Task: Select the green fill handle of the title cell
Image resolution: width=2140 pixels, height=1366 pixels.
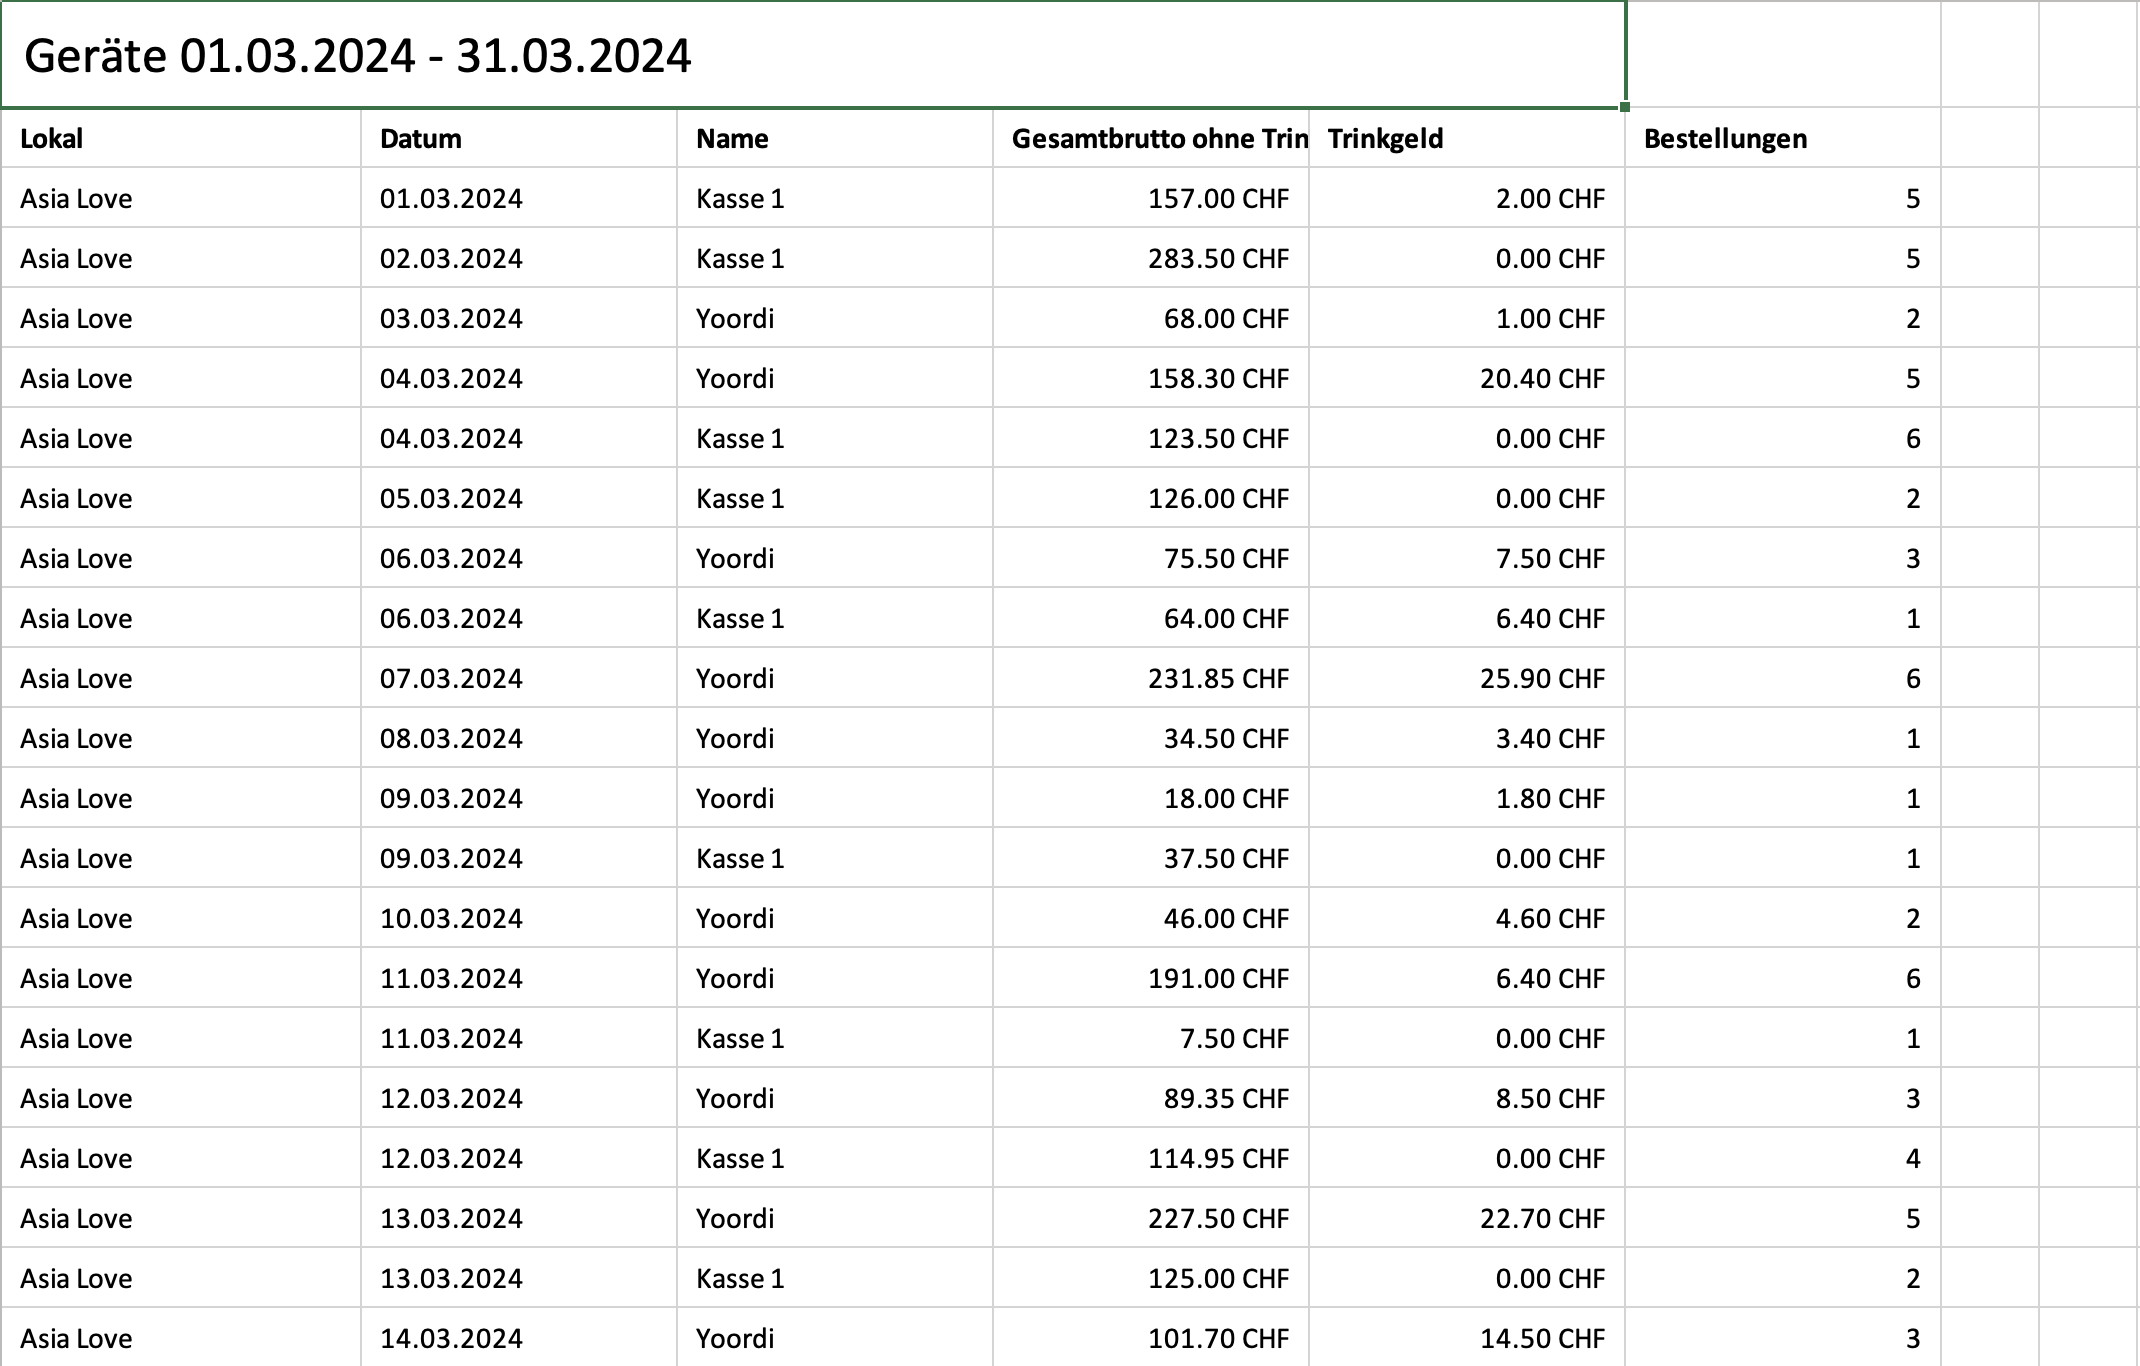Action: [1625, 107]
